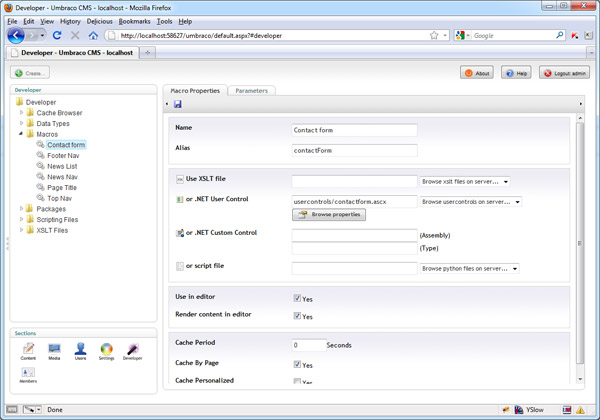Open new tab with plus button
Image resolution: width=600 pixels, height=420 pixels.
[x=147, y=53]
